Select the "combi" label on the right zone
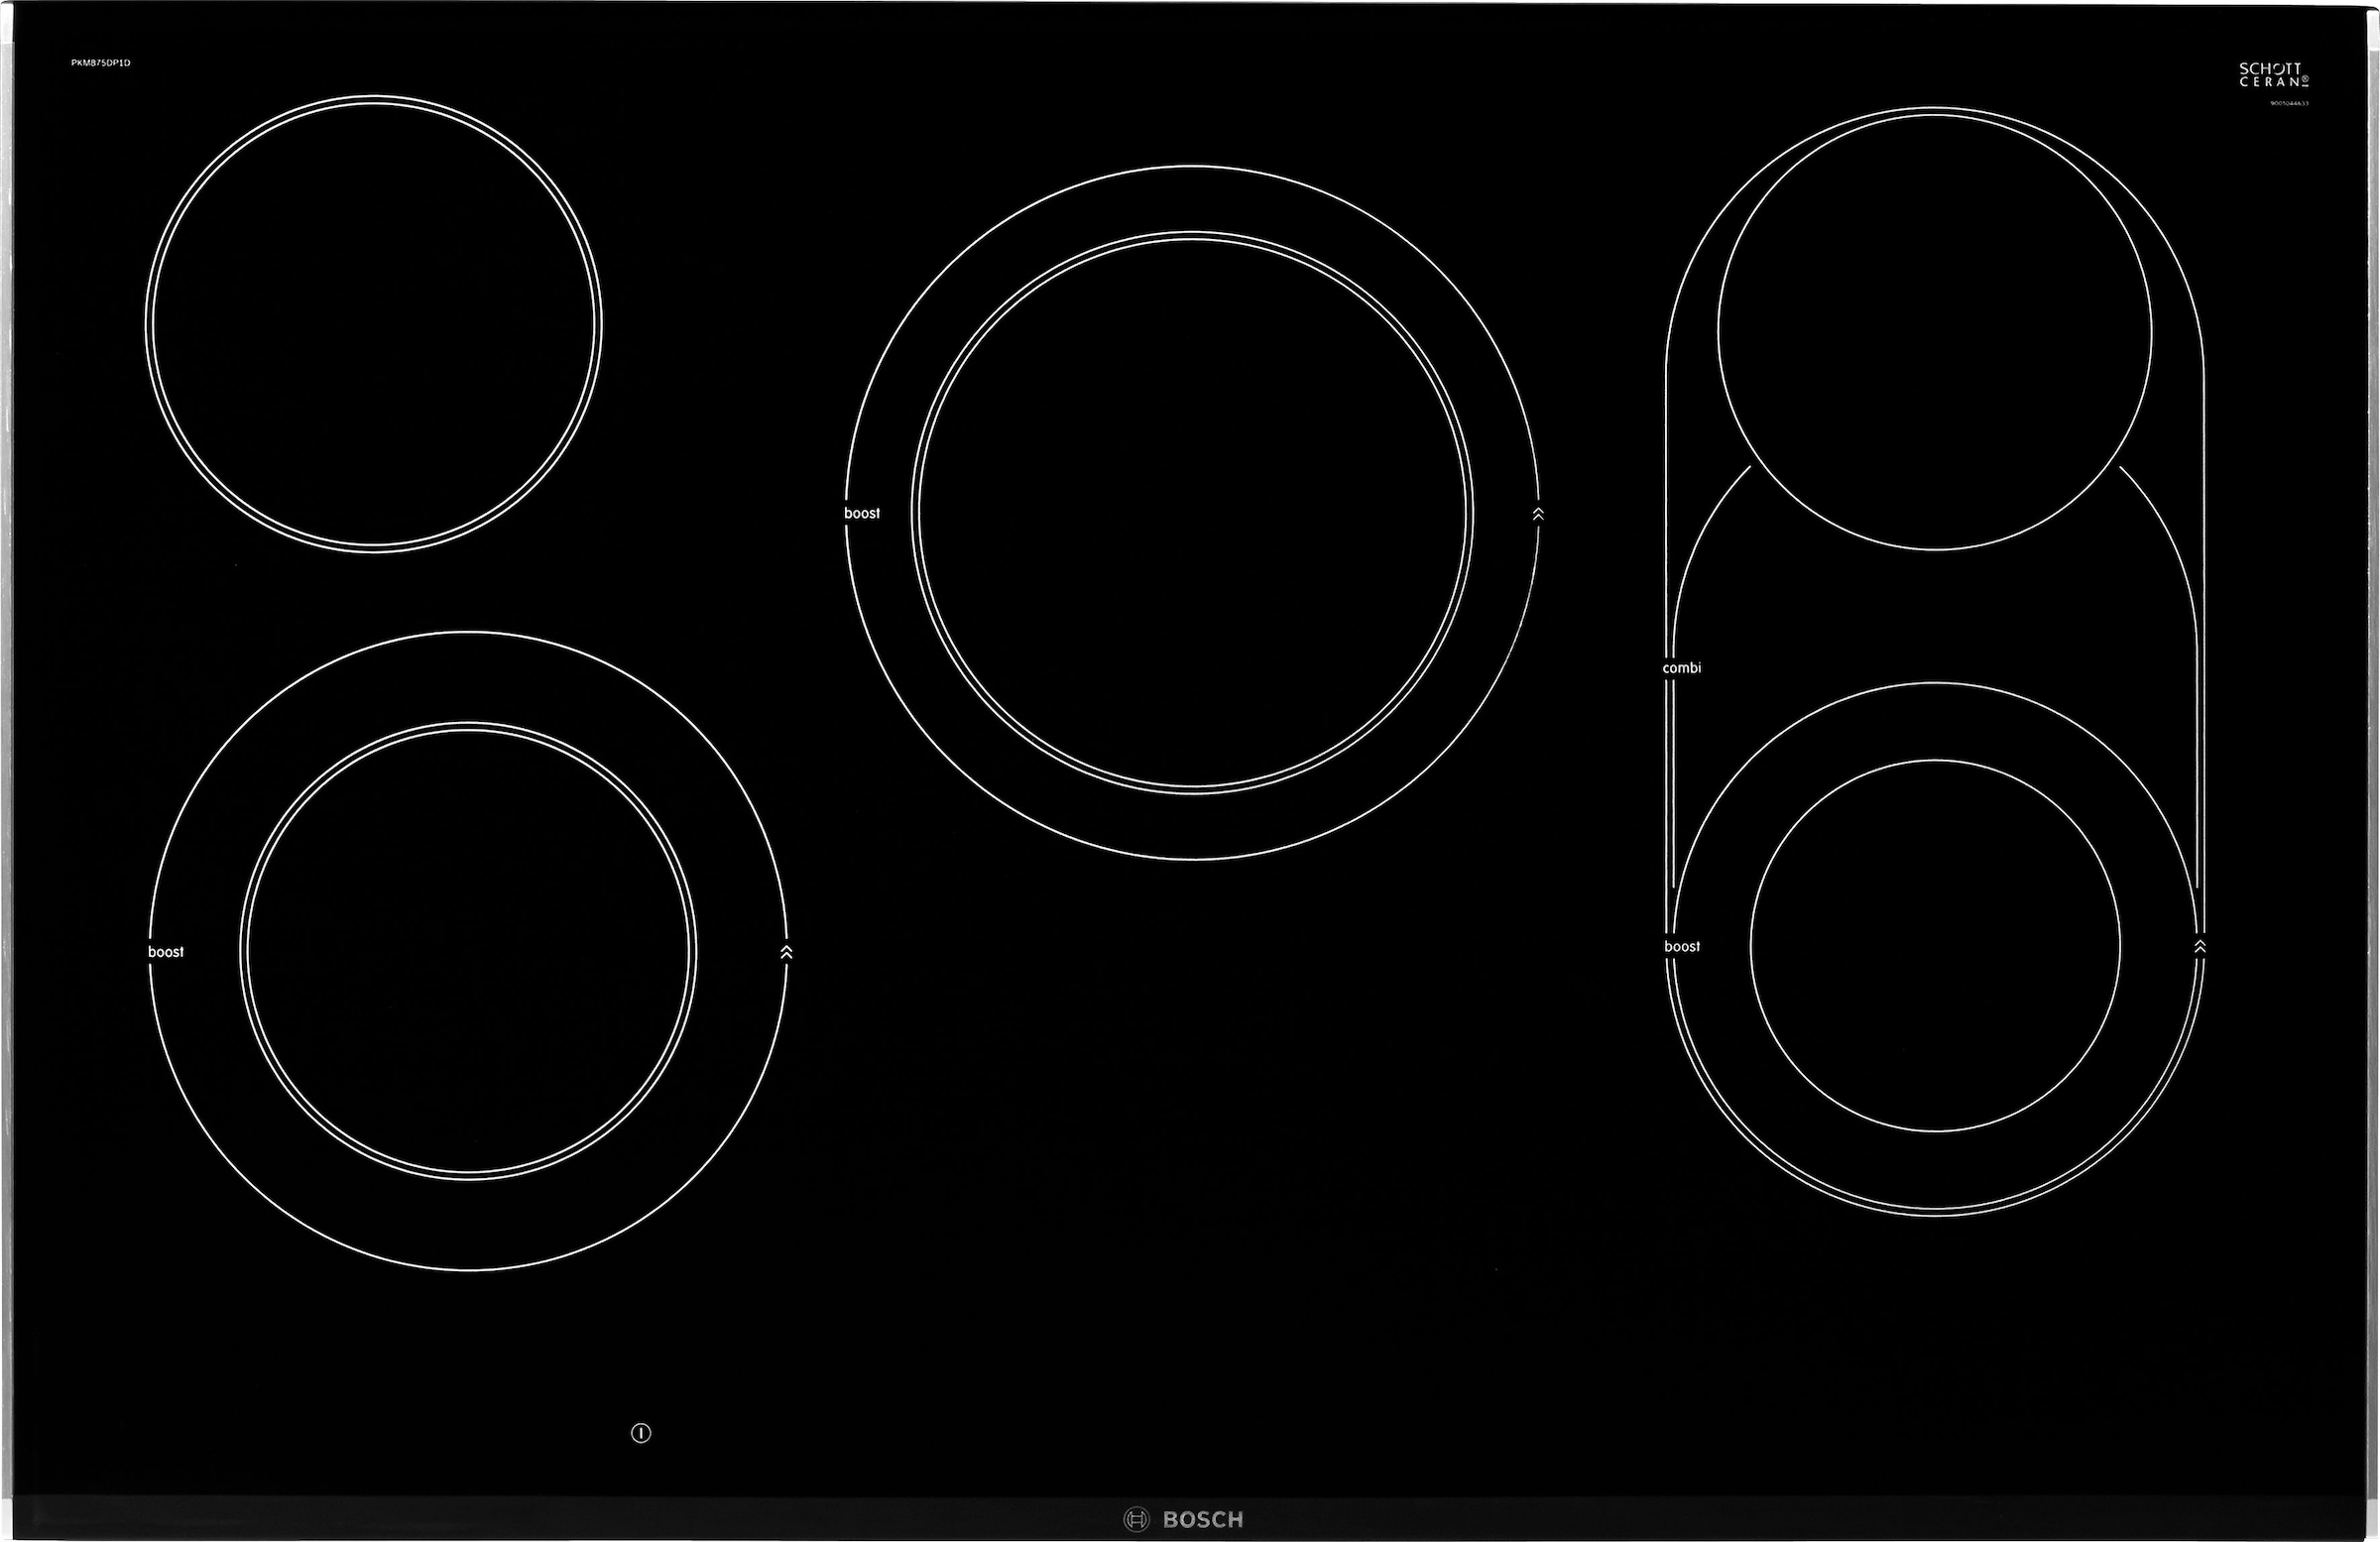Image resolution: width=2380 pixels, height=1542 pixels. click(x=1682, y=667)
